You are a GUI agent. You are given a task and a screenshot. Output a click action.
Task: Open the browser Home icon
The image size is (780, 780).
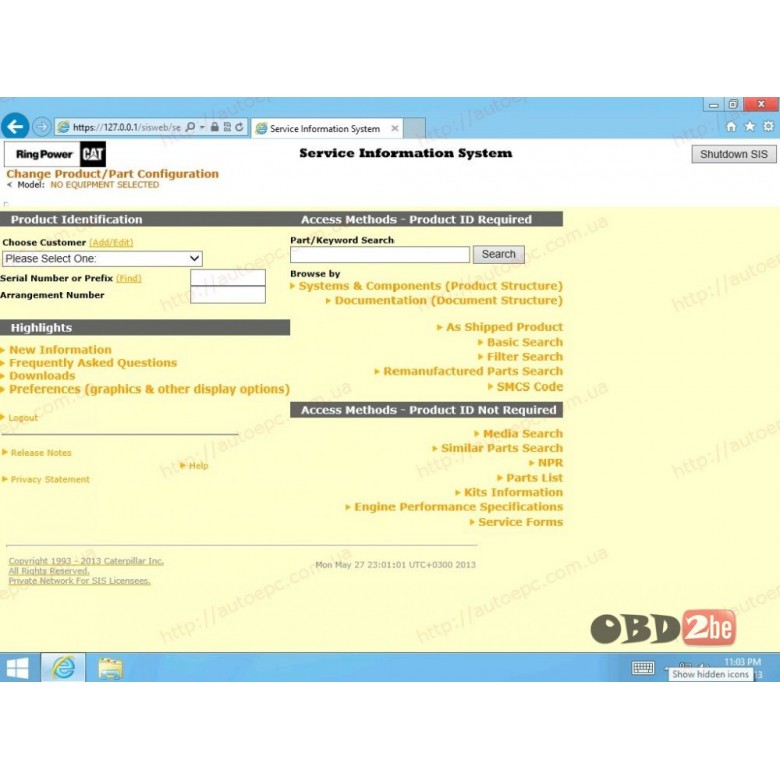click(731, 126)
